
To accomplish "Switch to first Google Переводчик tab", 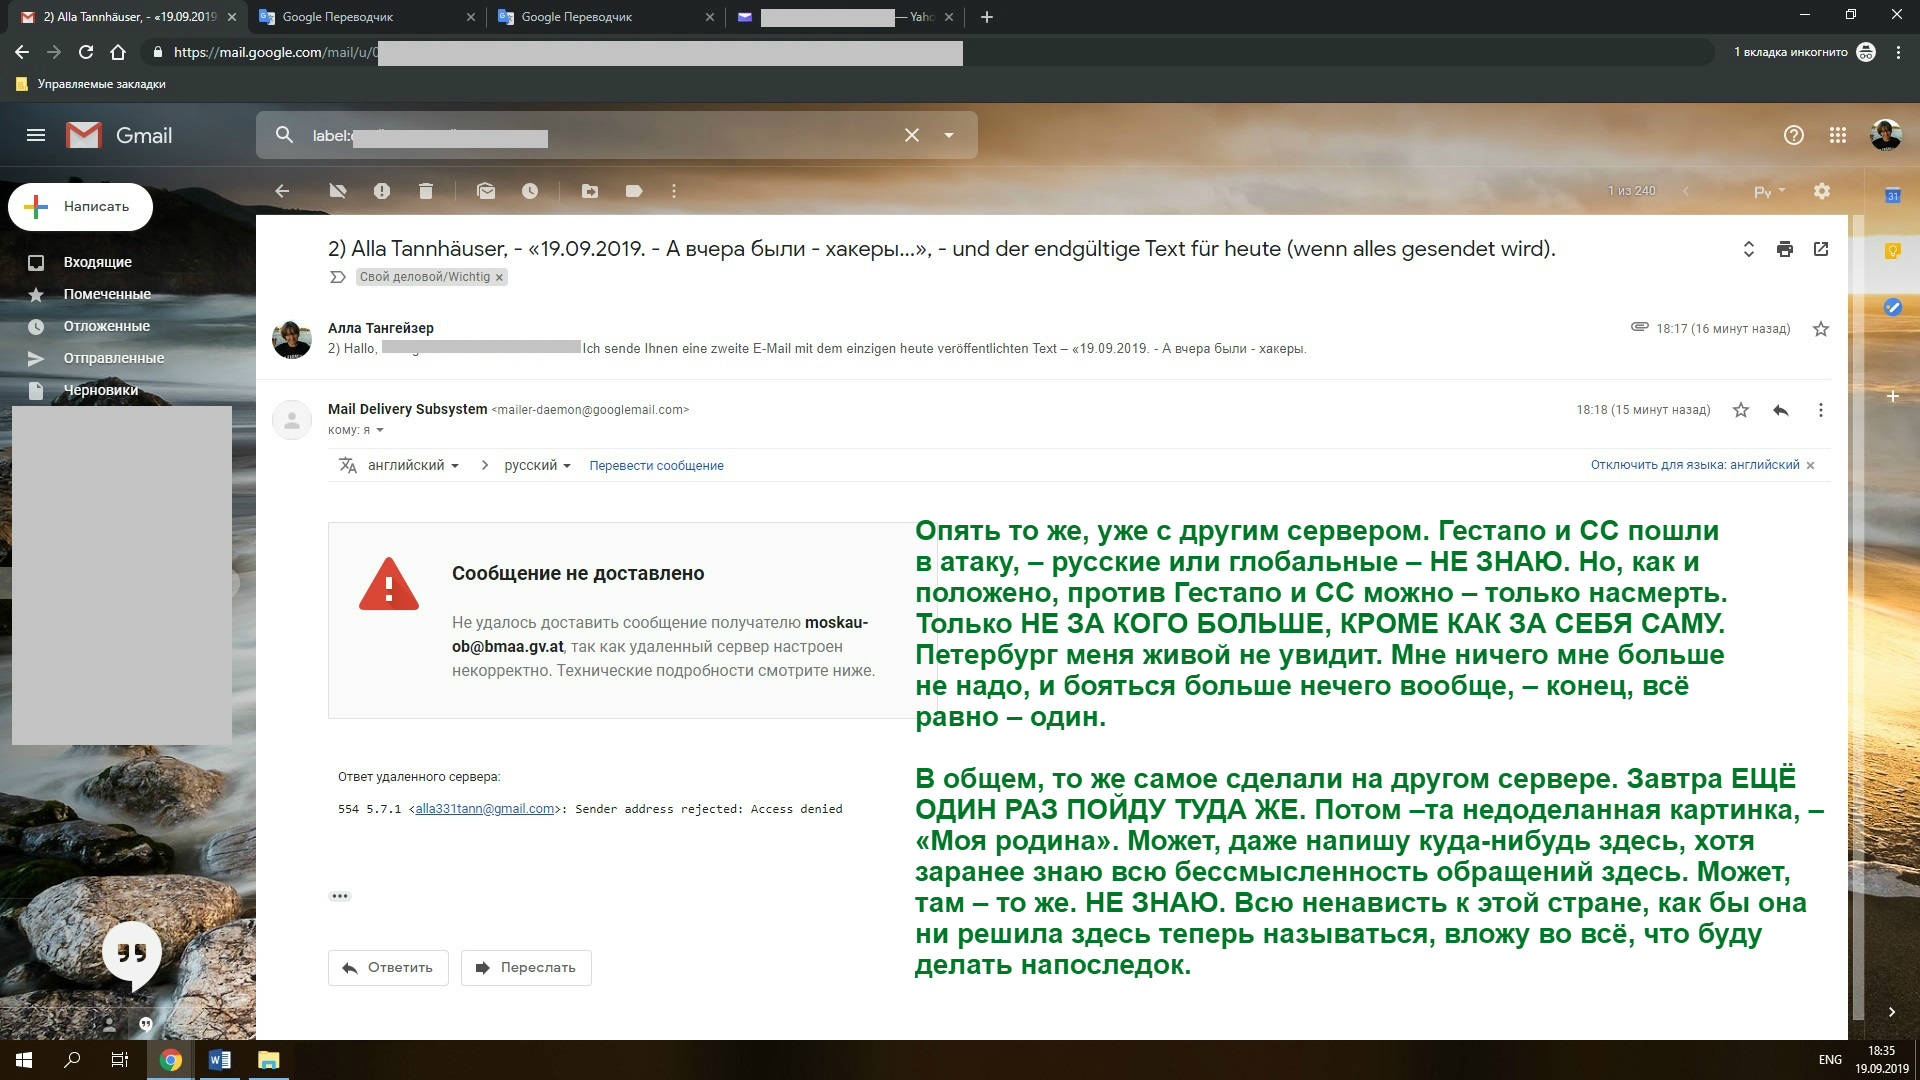I will coord(367,17).
